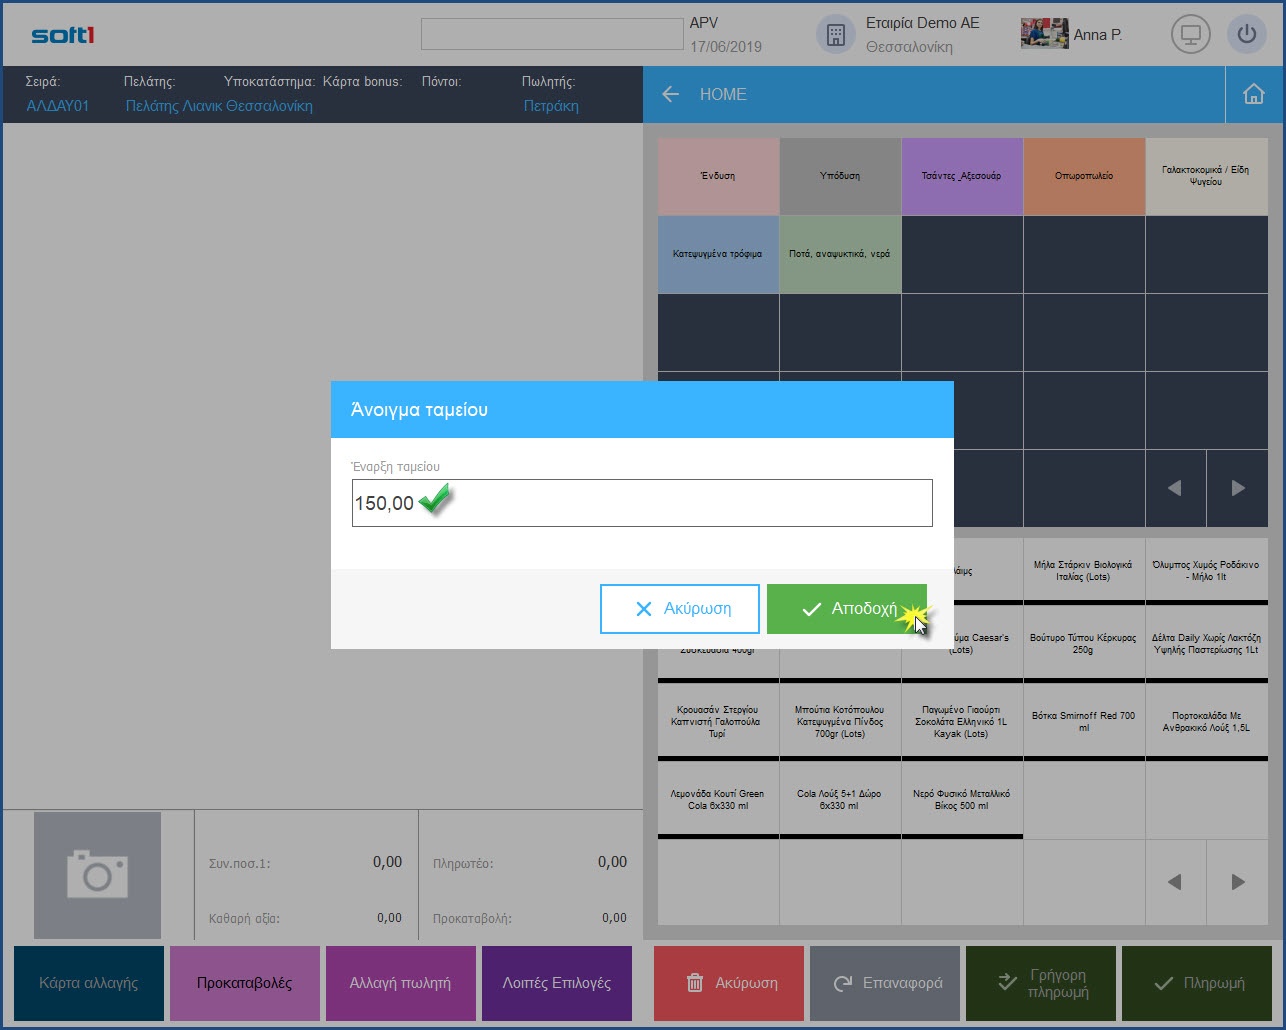The height and width of the screenshot is (1030, 1286).
Task: Click the camera image placeholder
Action: pos(97,875)
